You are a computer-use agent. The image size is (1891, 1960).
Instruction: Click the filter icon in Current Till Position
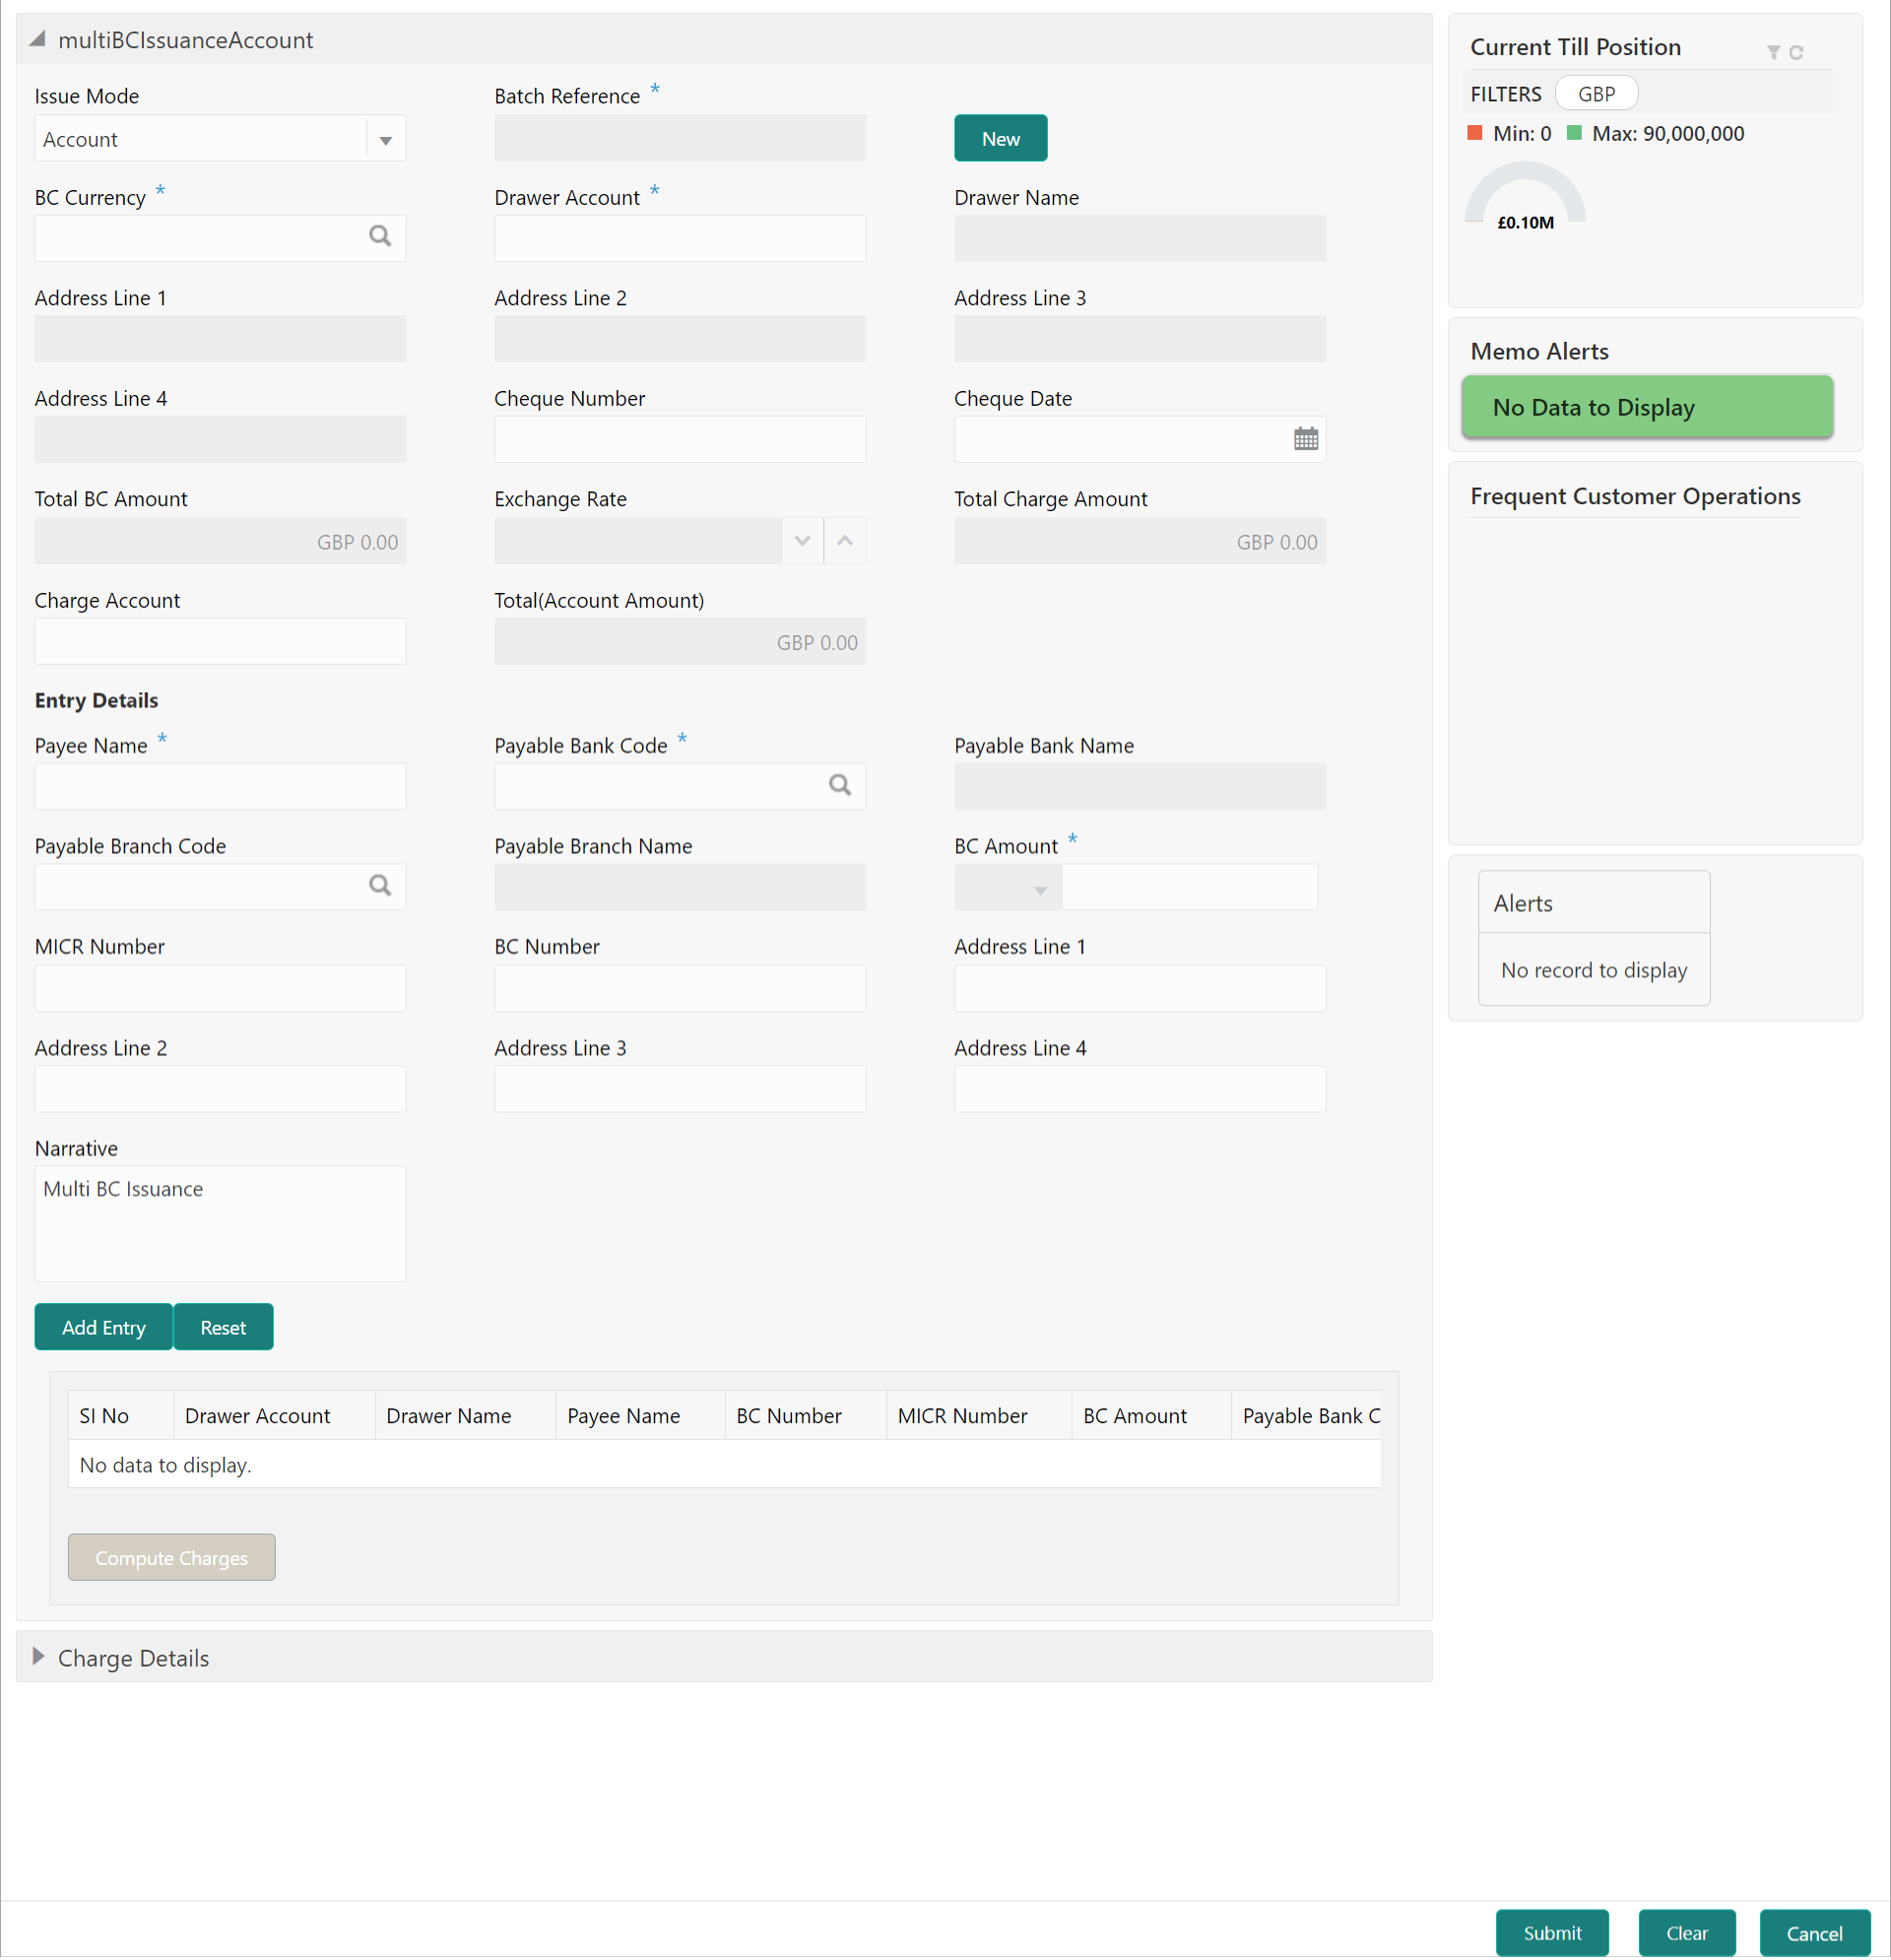(x=1772, y=52)
